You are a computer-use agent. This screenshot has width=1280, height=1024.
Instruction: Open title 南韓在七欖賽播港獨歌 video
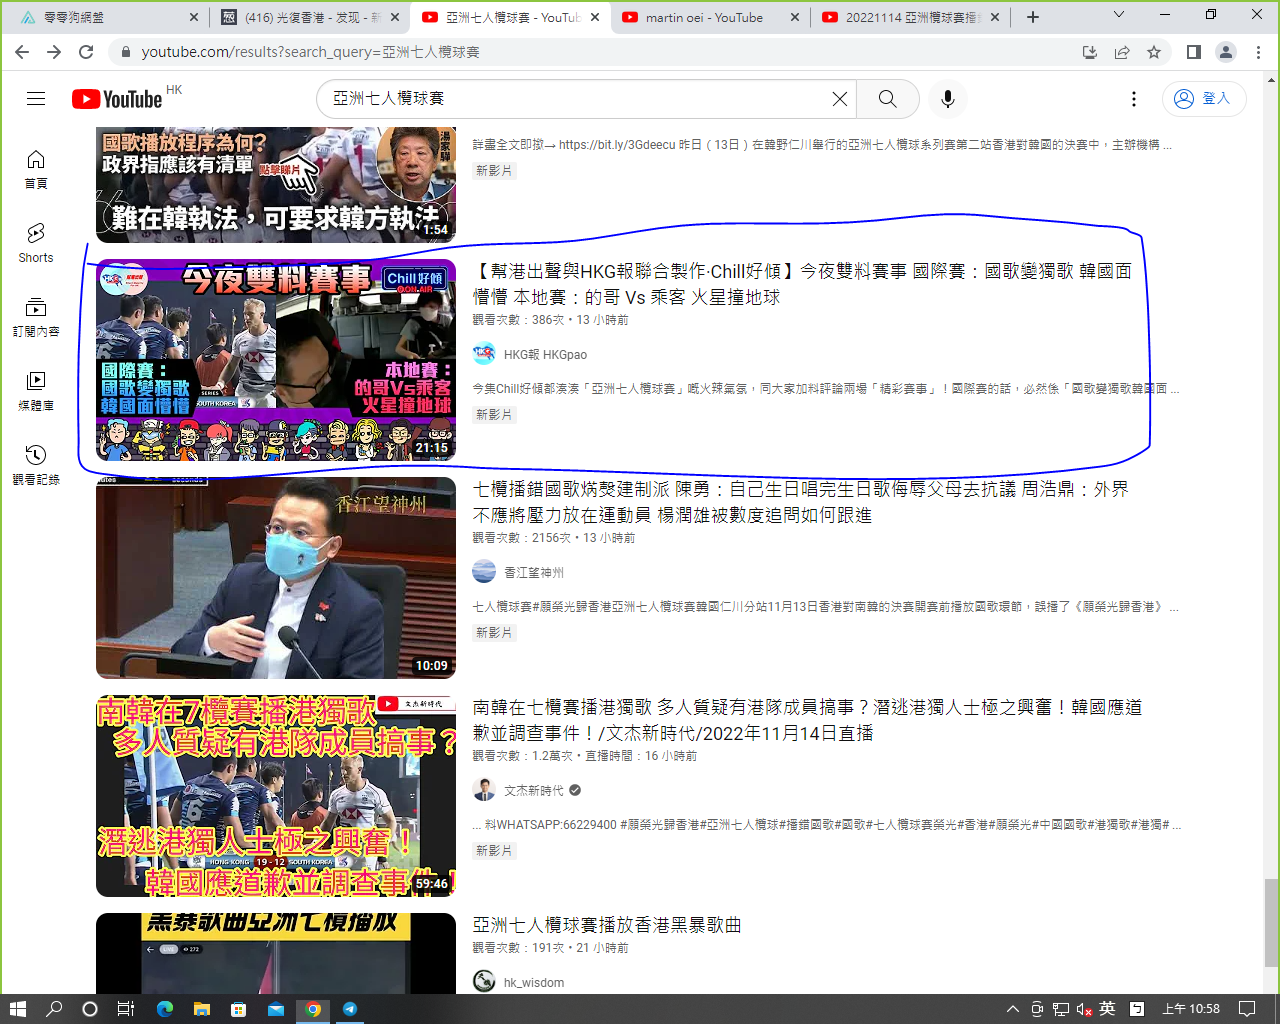click(807, 720)
